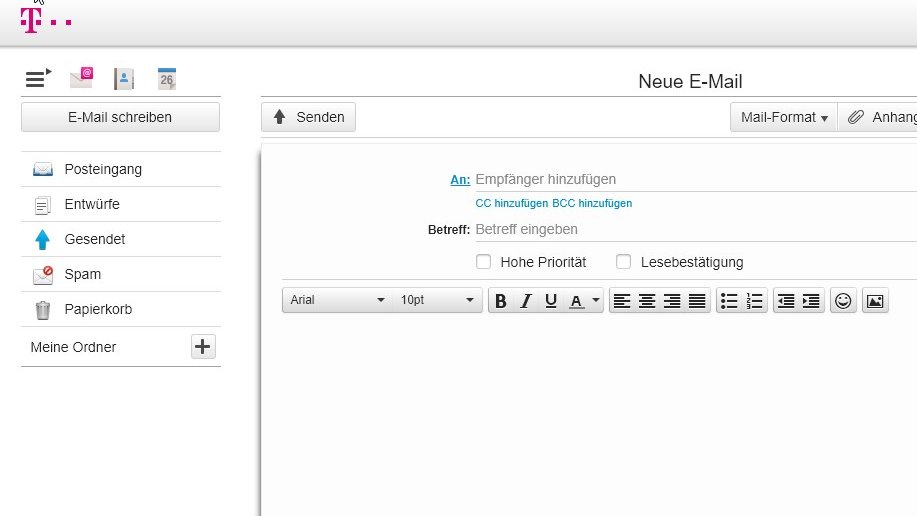The height and width of the screenshot is (516, 917).
Task: Go to the Entwürfe folder
Action: (x=92, y=204)
